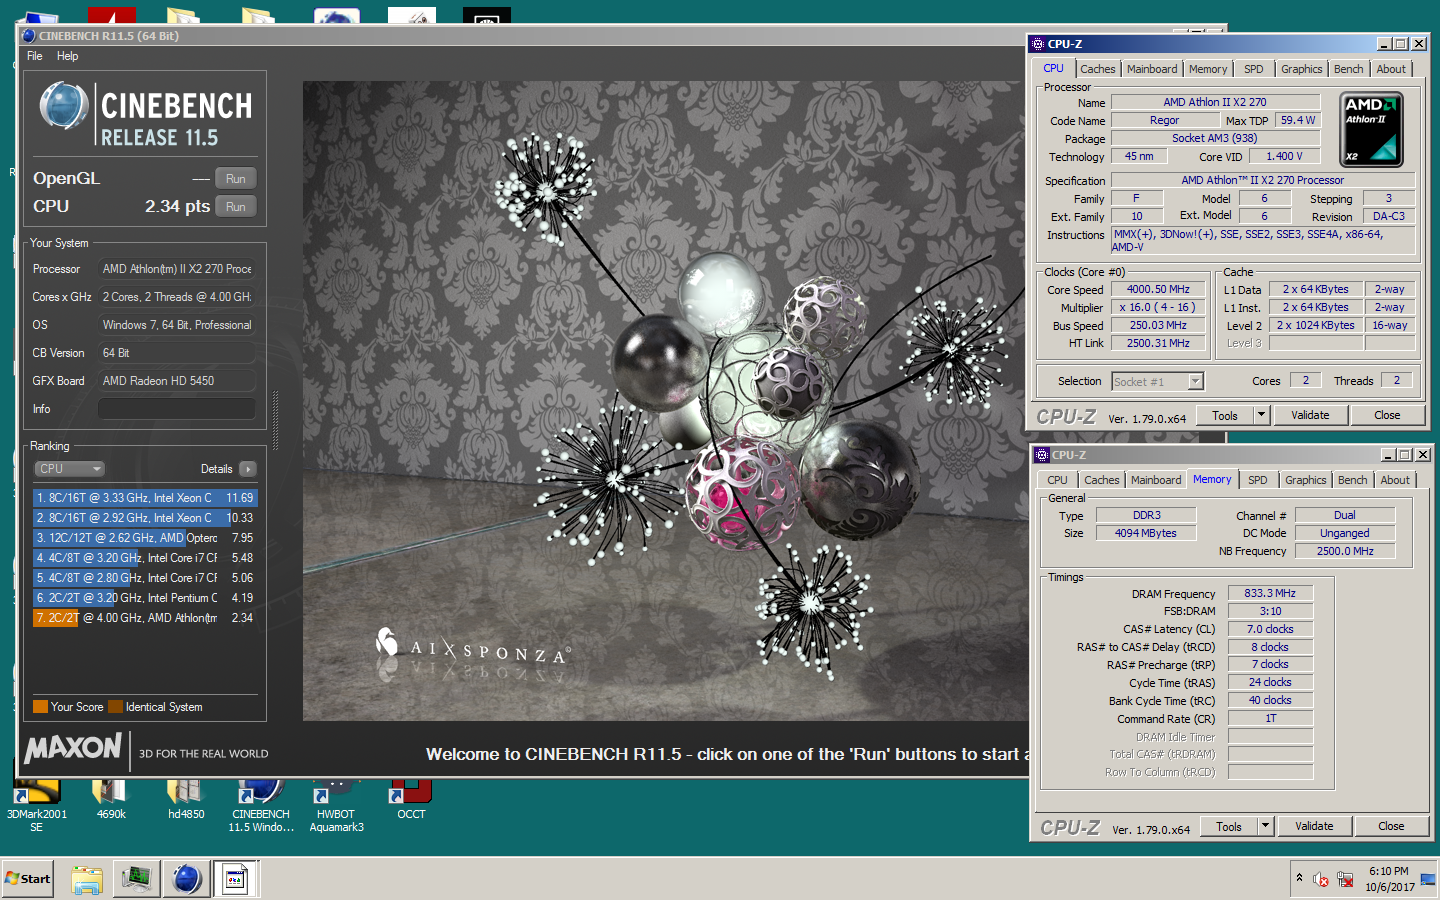Switch to SPD tab in upper CPU-Z
The image size is (1440, 900).
tap(1254, 69)
